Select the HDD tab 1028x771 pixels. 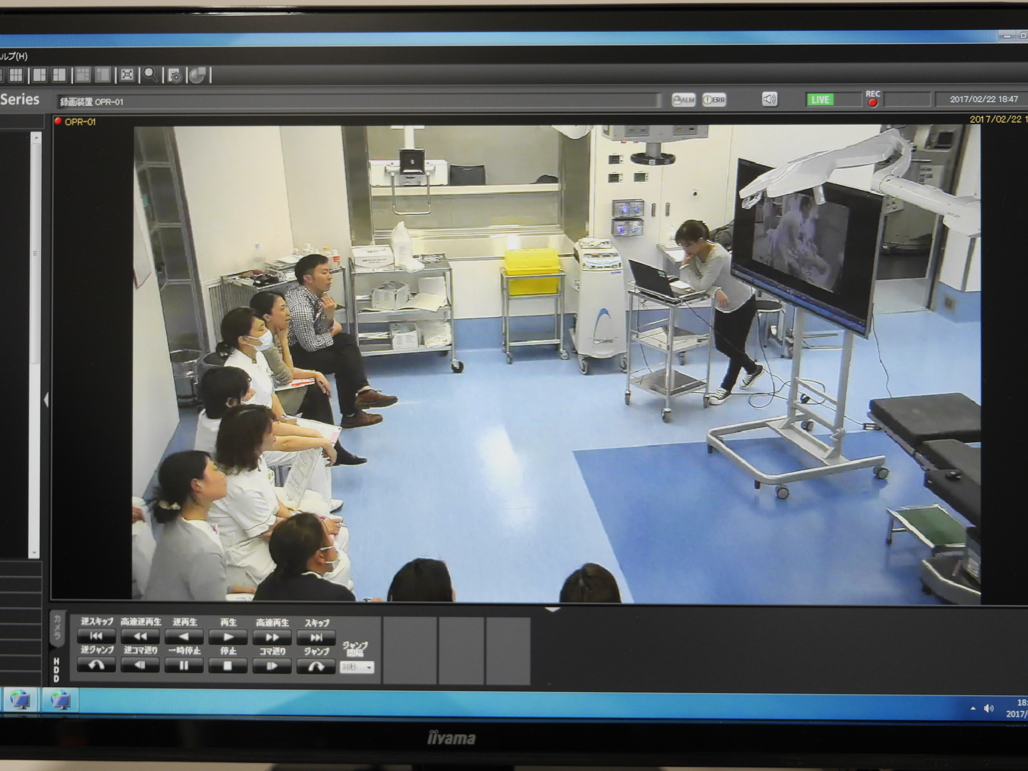coord(57,668)
